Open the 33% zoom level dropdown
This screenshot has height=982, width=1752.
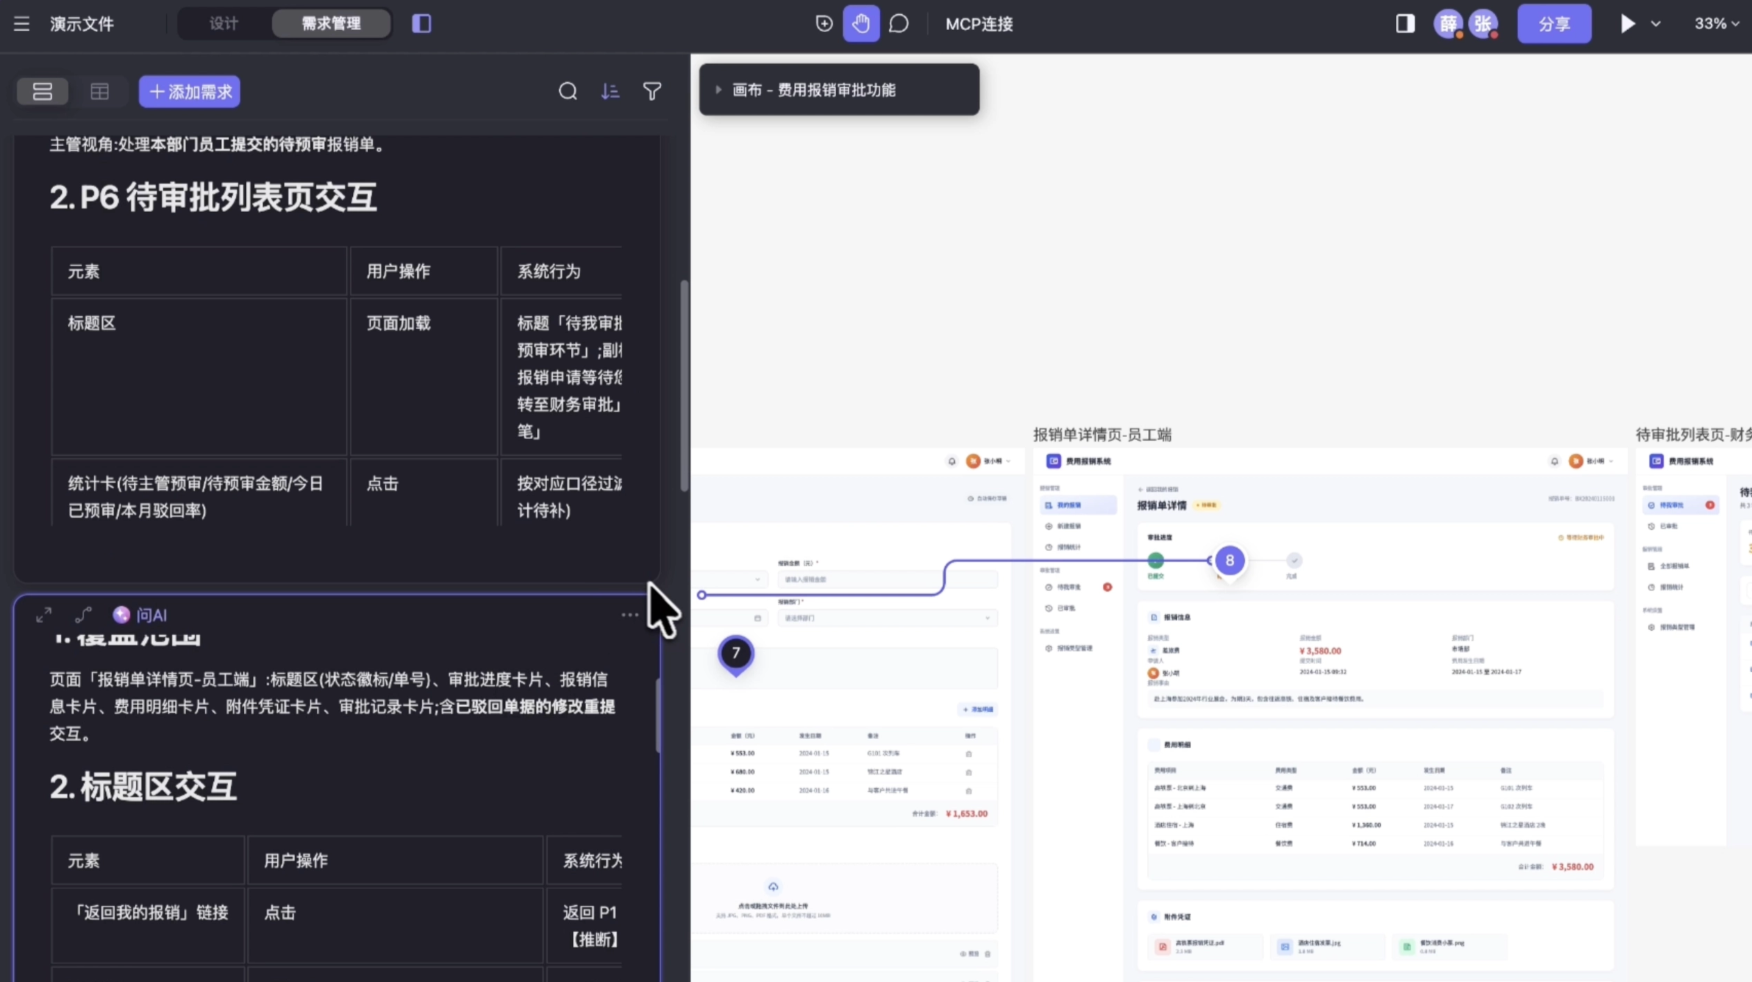coord(1716,23)
